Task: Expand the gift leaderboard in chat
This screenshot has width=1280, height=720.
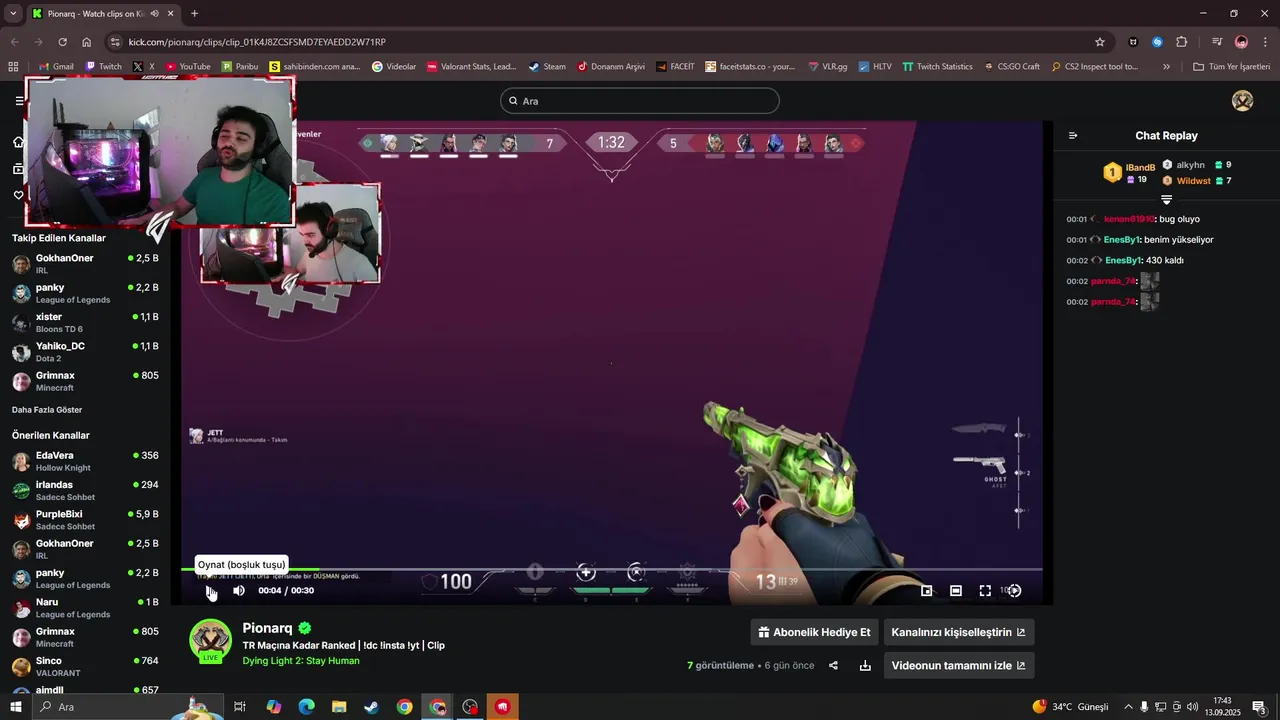Action: click(x=1166, y=200)
